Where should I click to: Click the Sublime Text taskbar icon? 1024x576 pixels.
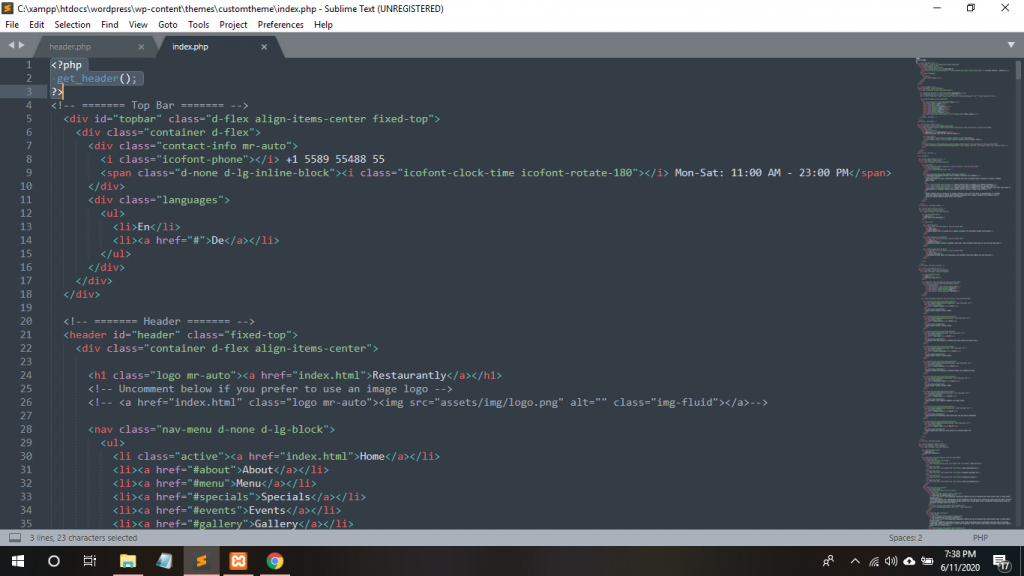click(201, 561)
